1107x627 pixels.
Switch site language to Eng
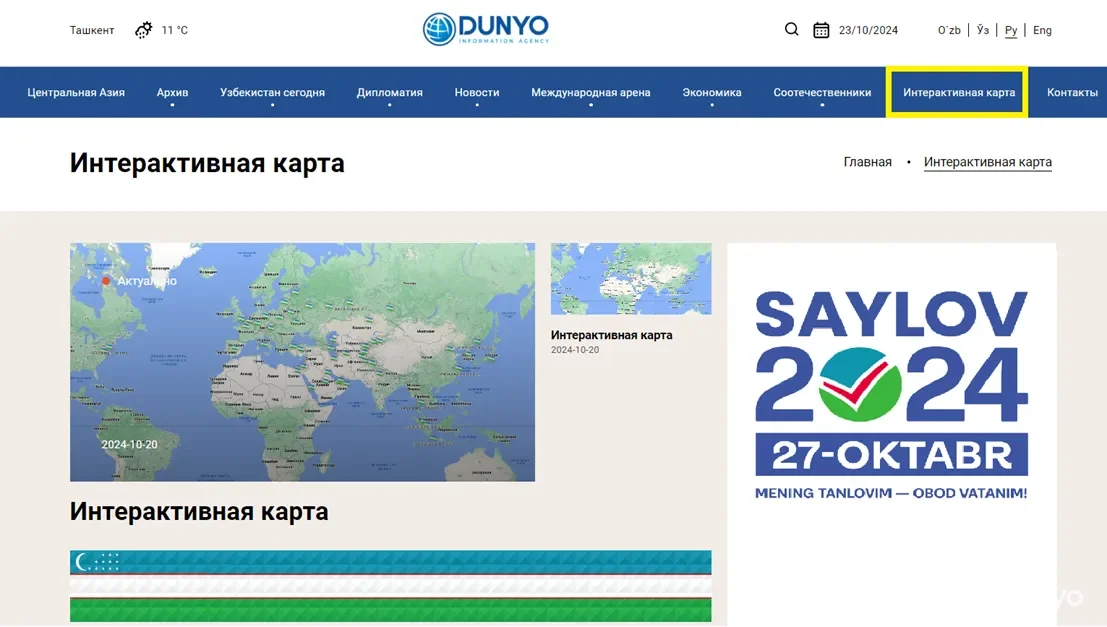1042,30
